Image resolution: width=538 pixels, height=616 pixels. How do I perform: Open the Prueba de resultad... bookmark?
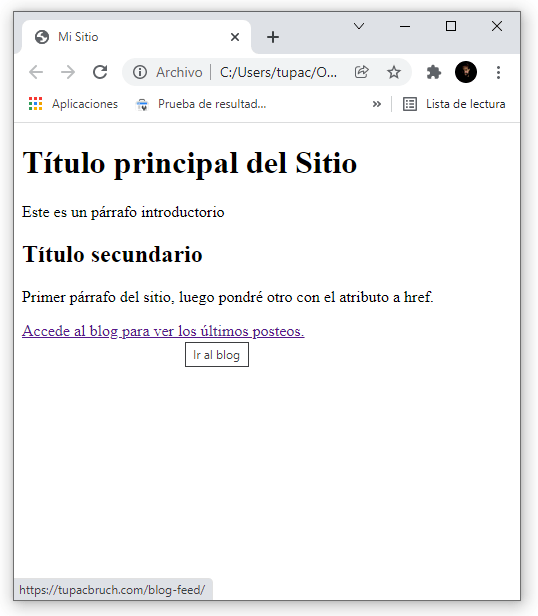coord(201,104)
